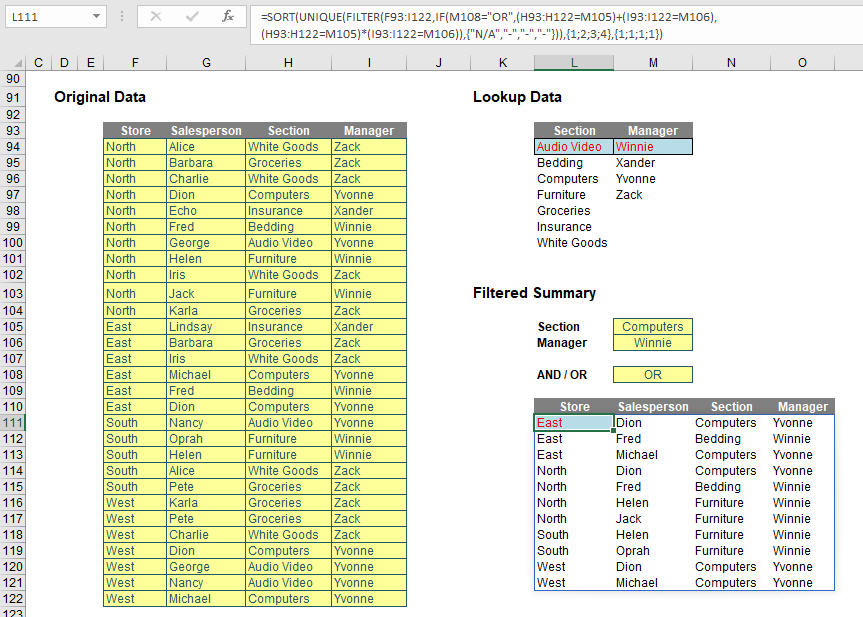This screenshot has height=617, width=863.
Task: Open the Name Box dropdown showing L111
Action: 98,16
